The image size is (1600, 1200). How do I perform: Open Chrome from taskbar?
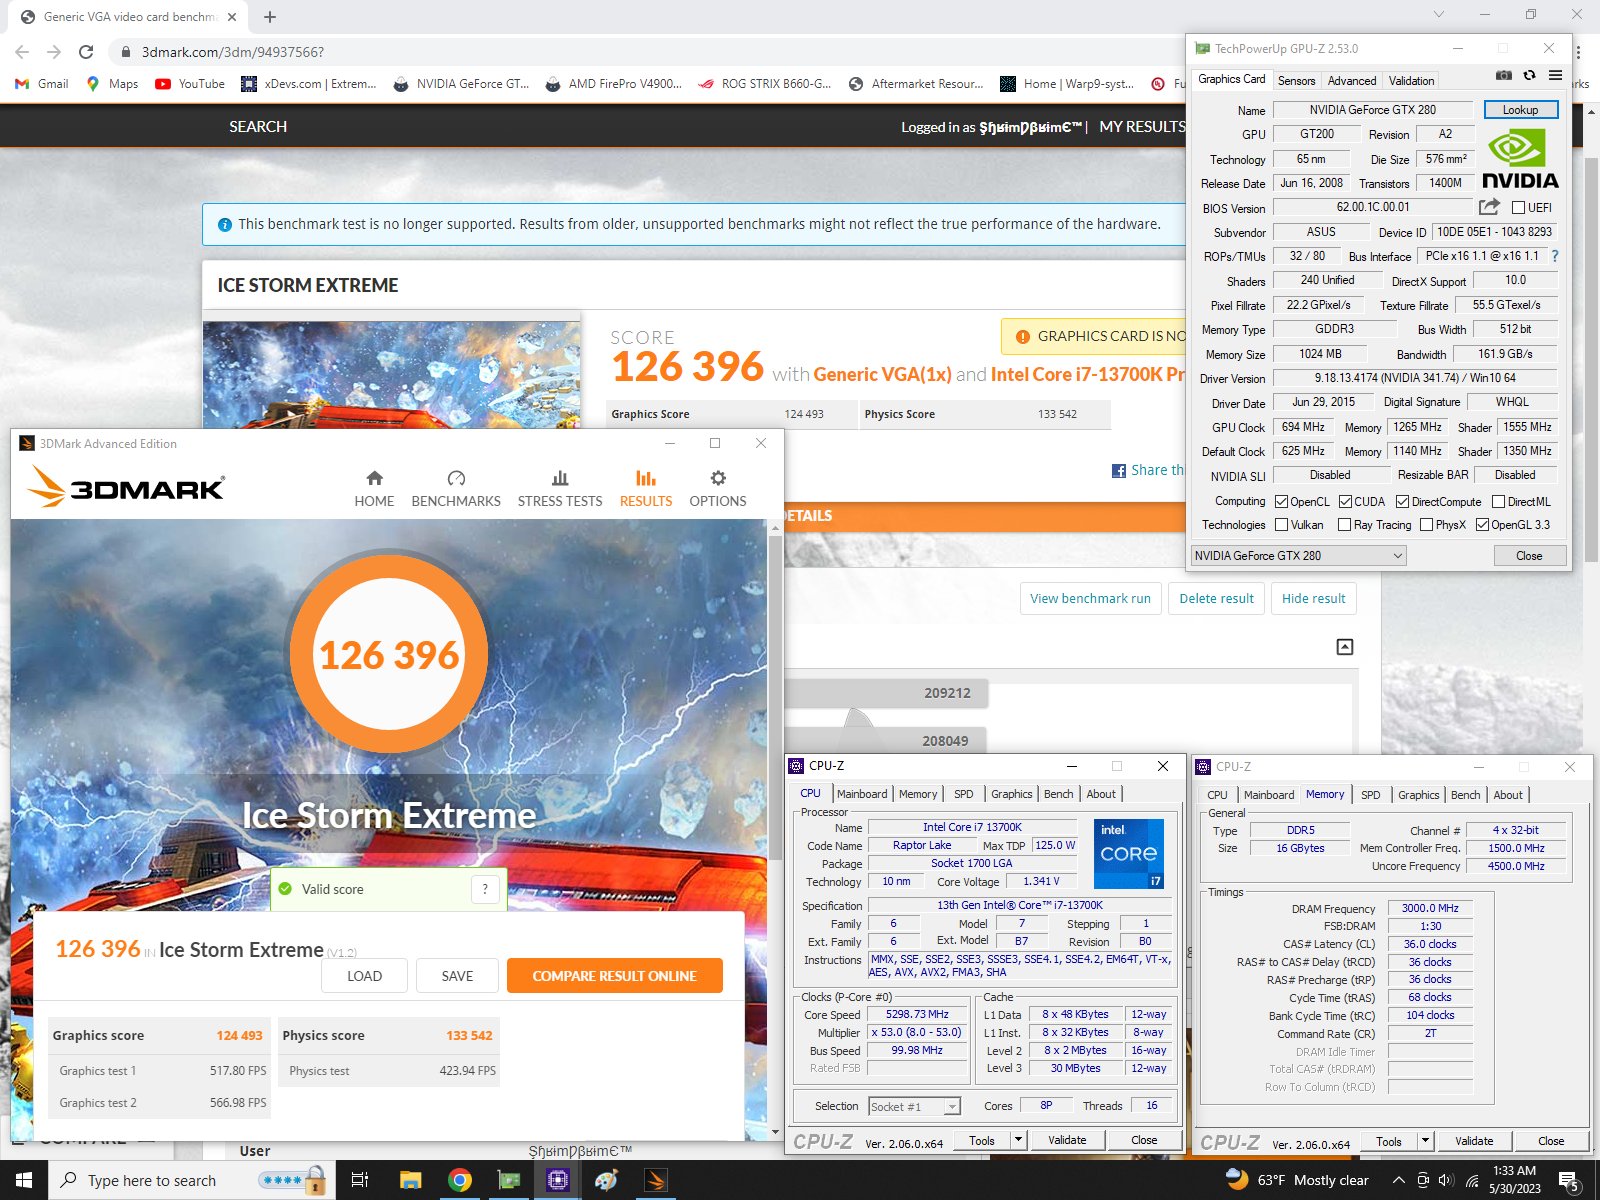point(460,1180)
